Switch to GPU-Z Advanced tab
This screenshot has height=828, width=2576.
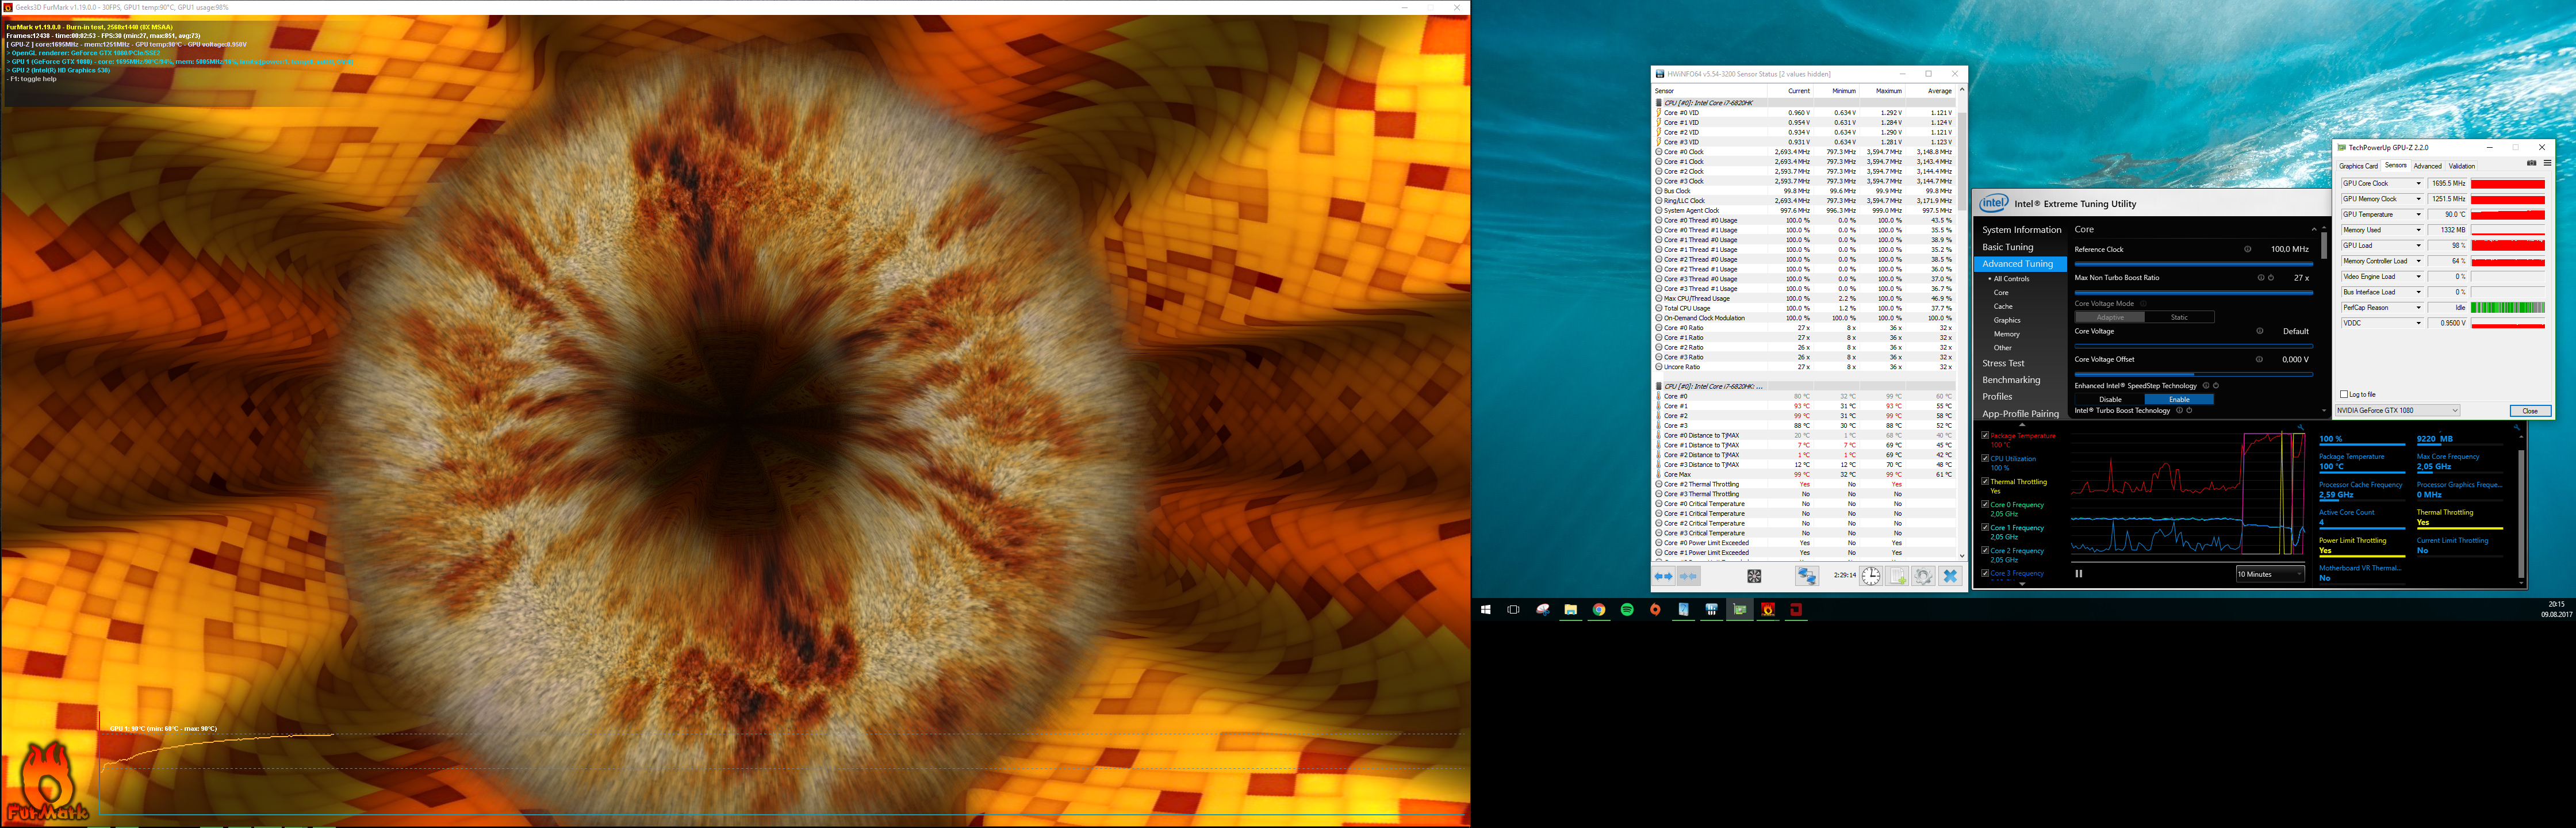[x=2428, y=166]
